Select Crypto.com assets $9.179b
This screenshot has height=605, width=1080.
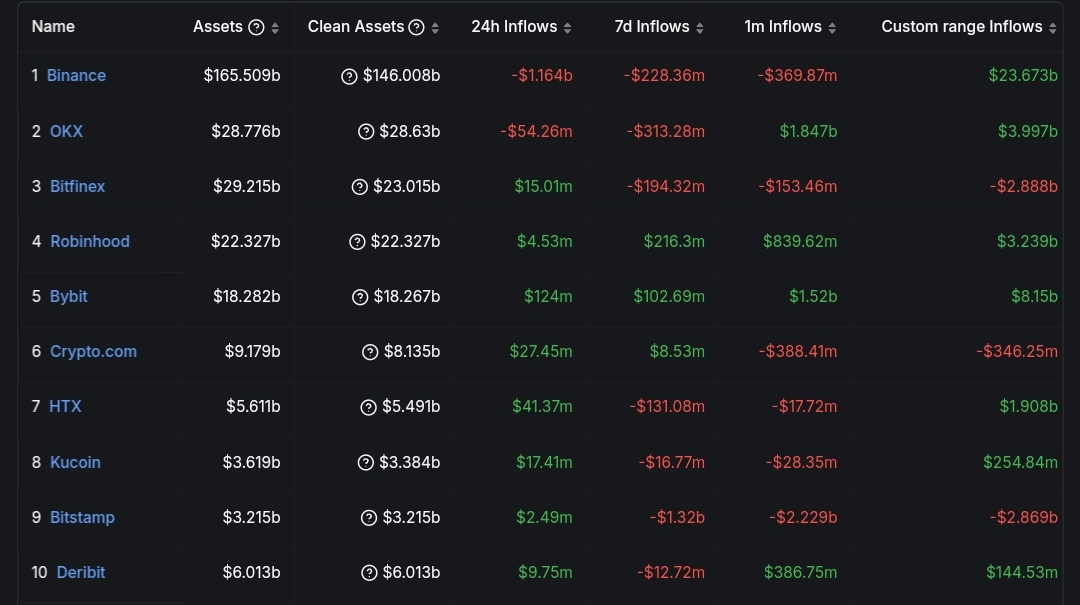tap(252, 351)
